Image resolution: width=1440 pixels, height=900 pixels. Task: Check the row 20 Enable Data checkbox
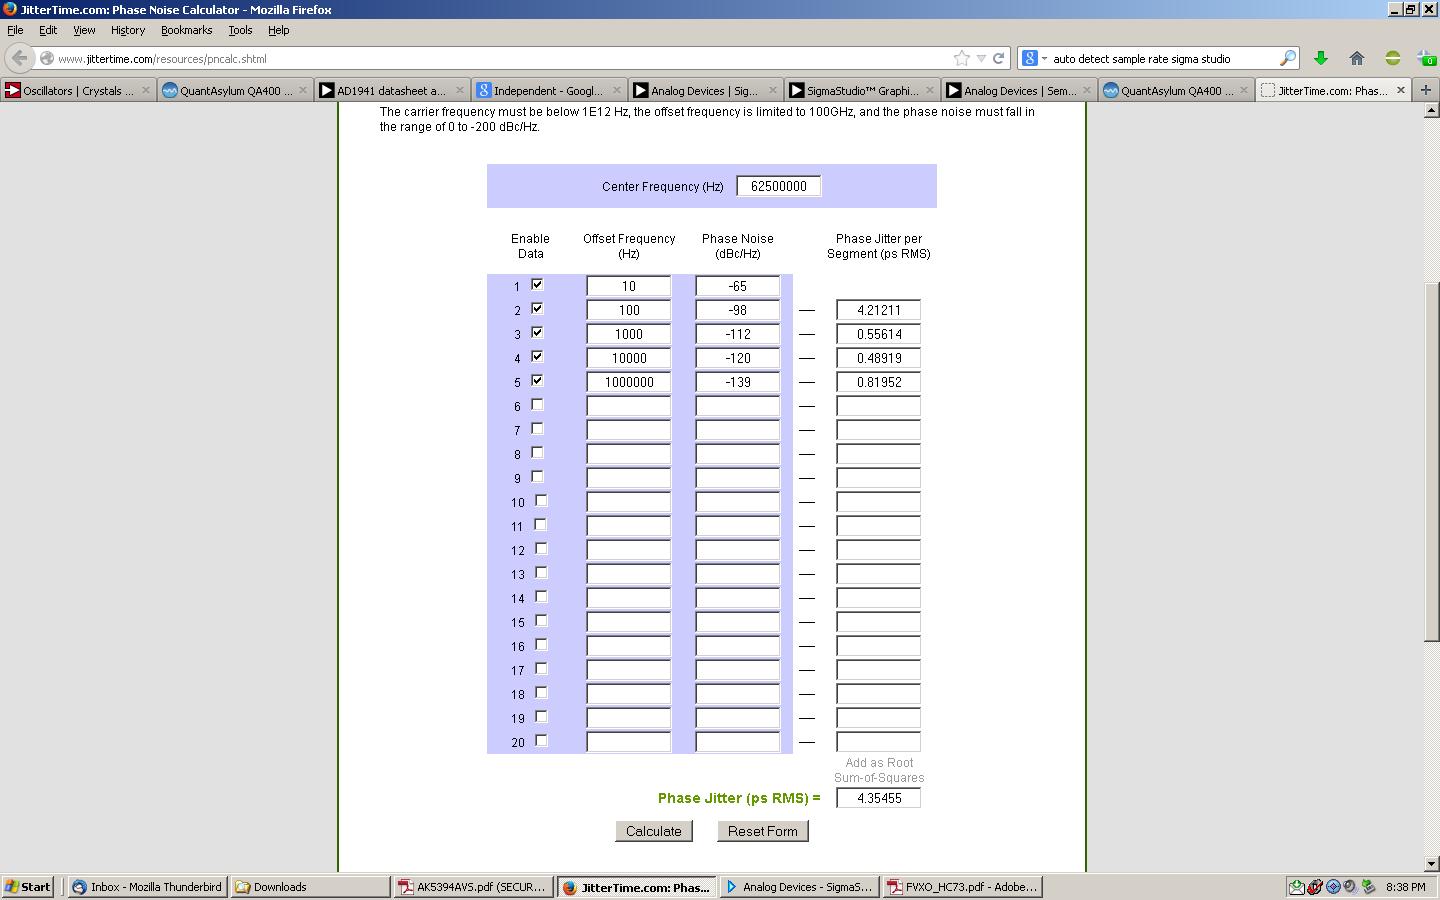[x=541, y=741]
